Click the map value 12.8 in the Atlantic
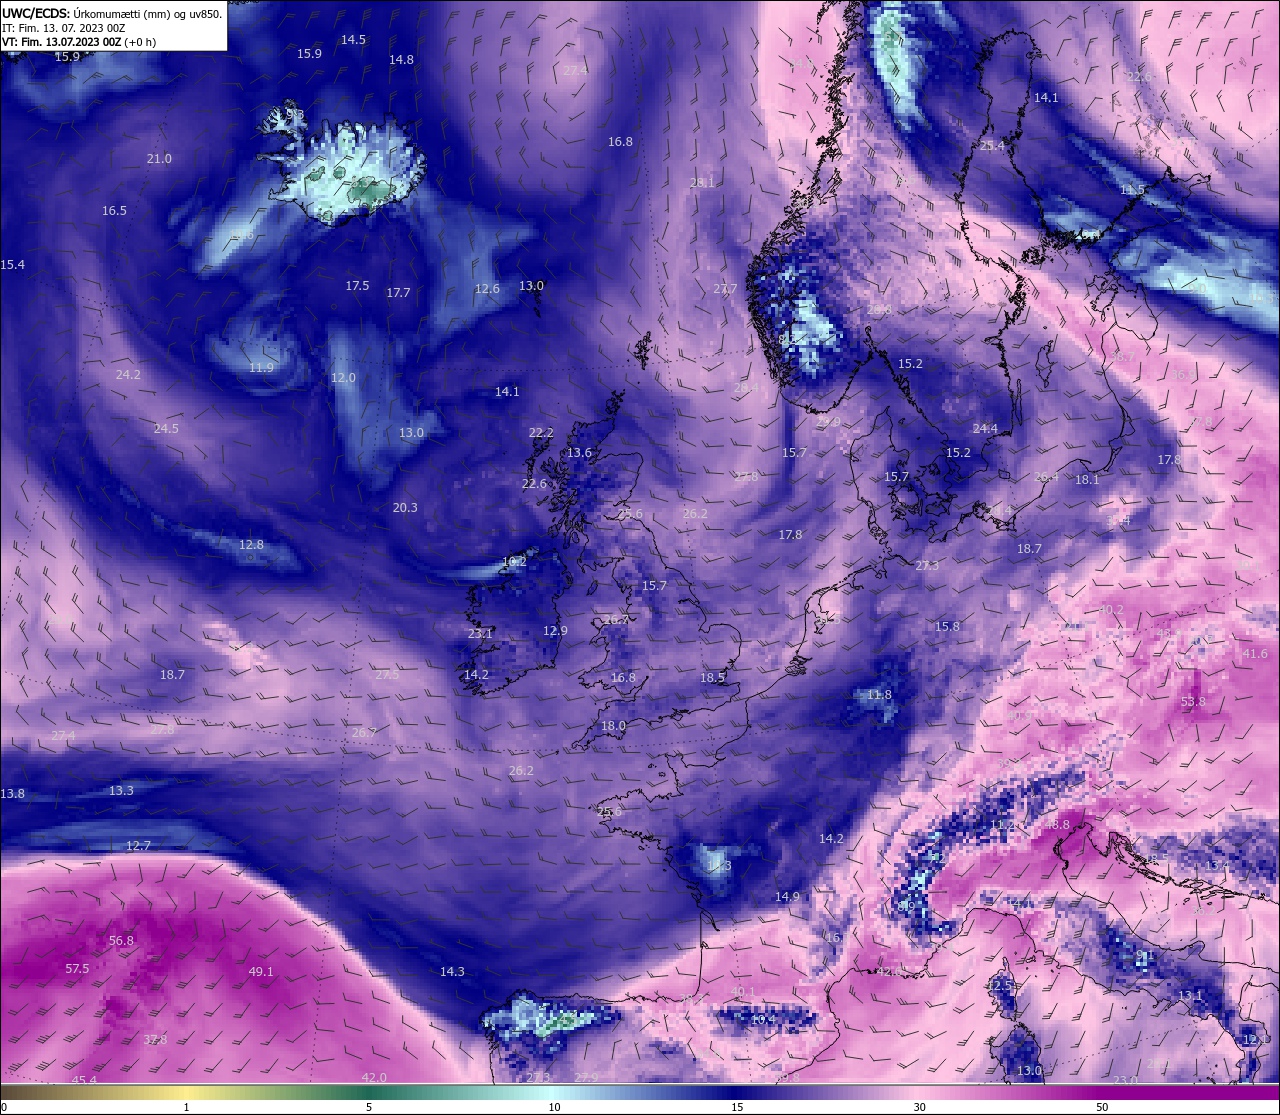The height and width of the screenshot is (1115, 1280). click(251, 545)
